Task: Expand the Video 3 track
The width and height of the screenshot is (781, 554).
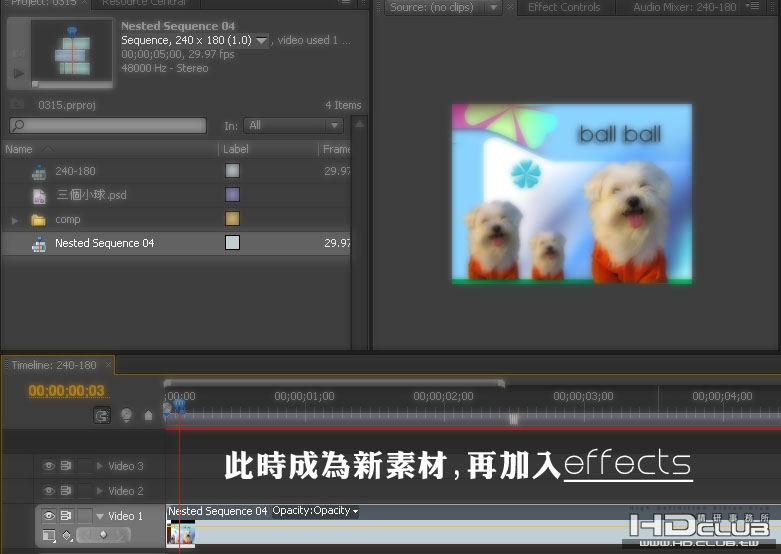Action: (x=100, y=466)
